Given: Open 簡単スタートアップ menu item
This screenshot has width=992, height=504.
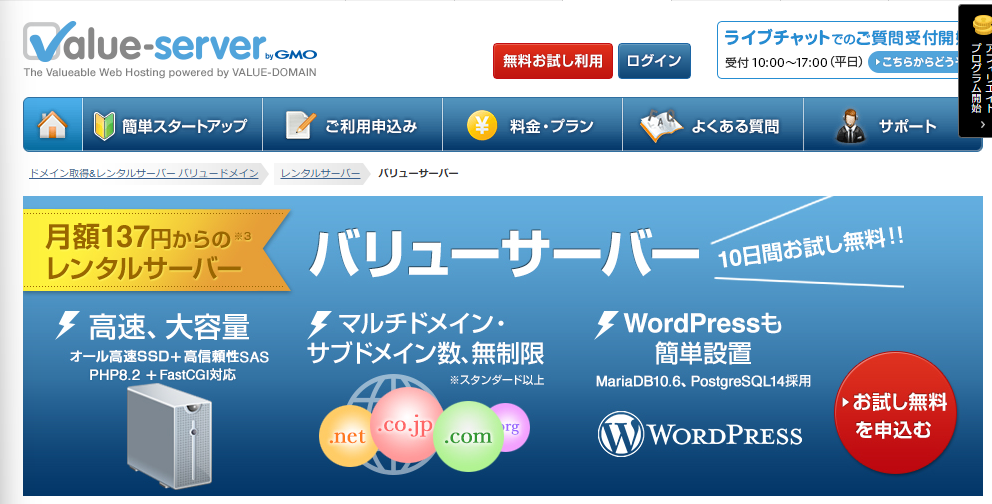Looking at the screenshot, I should pos(172,125).
